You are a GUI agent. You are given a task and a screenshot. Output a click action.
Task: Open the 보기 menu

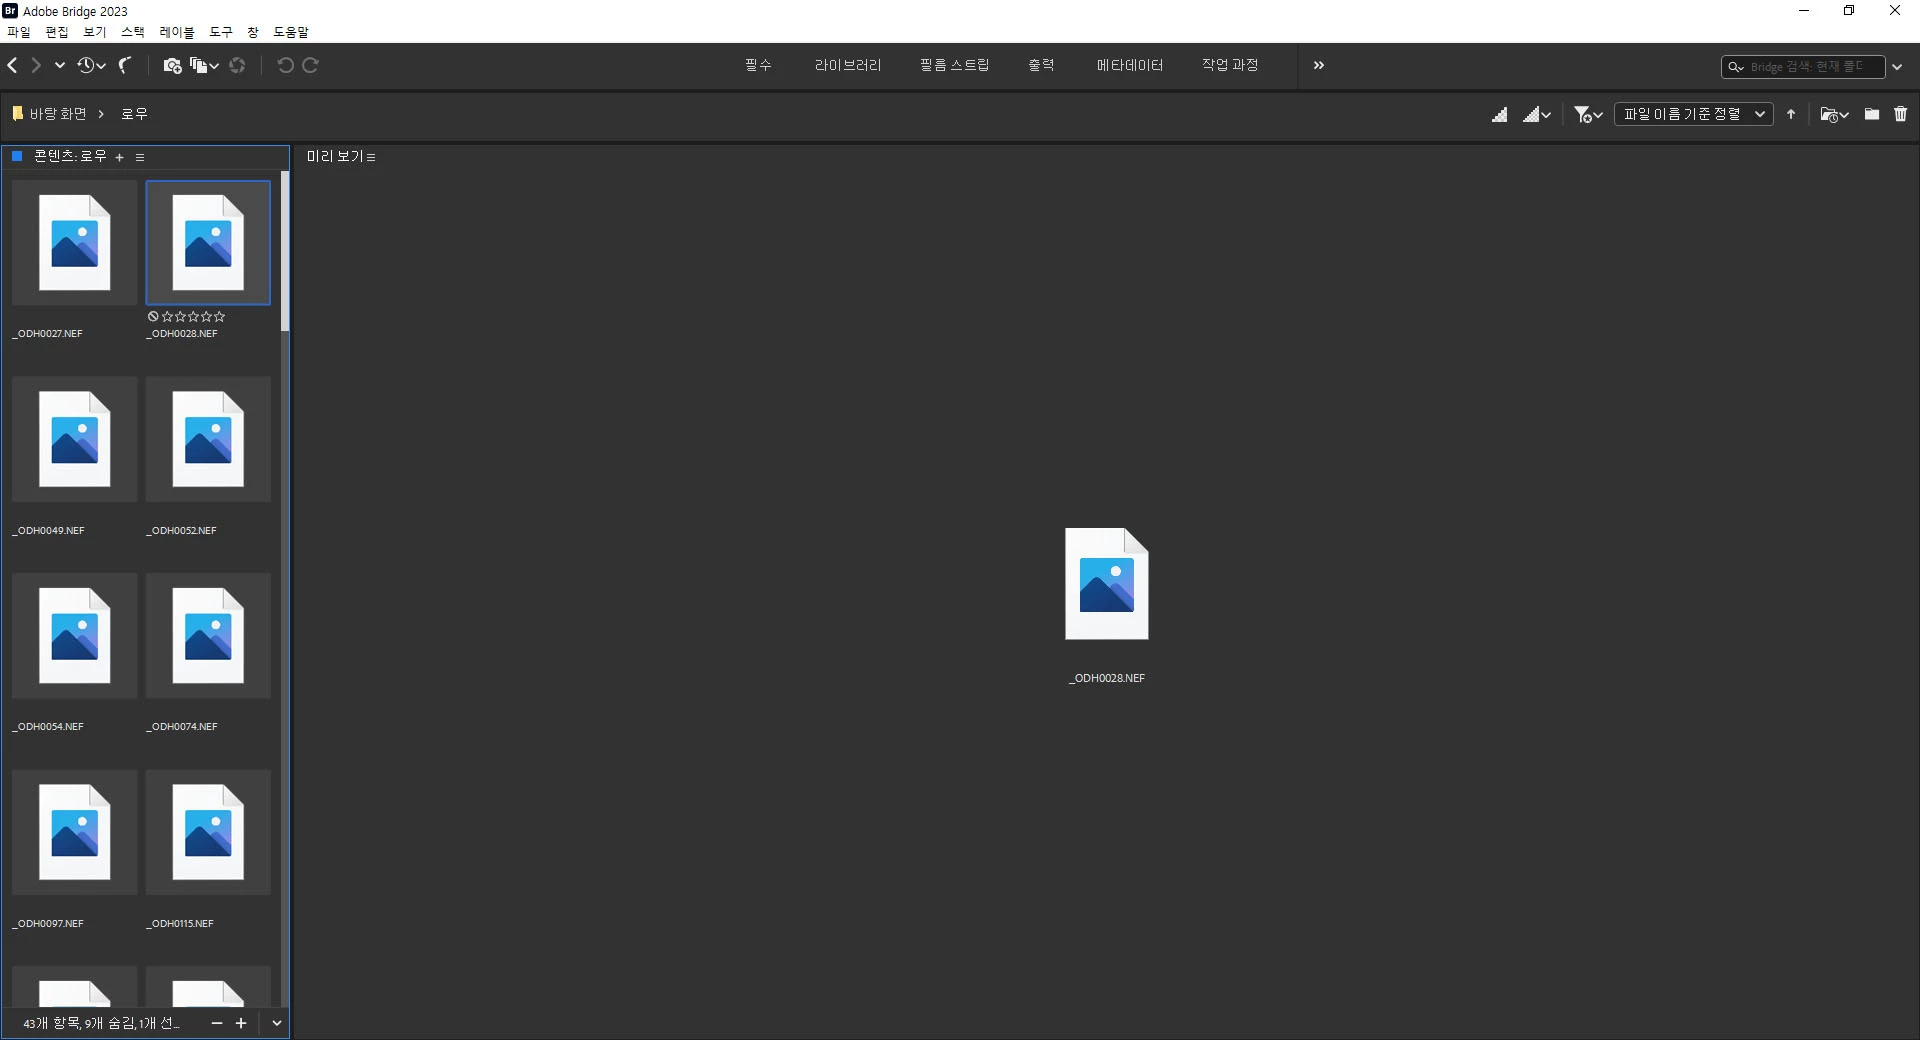(x=95, y=32)
